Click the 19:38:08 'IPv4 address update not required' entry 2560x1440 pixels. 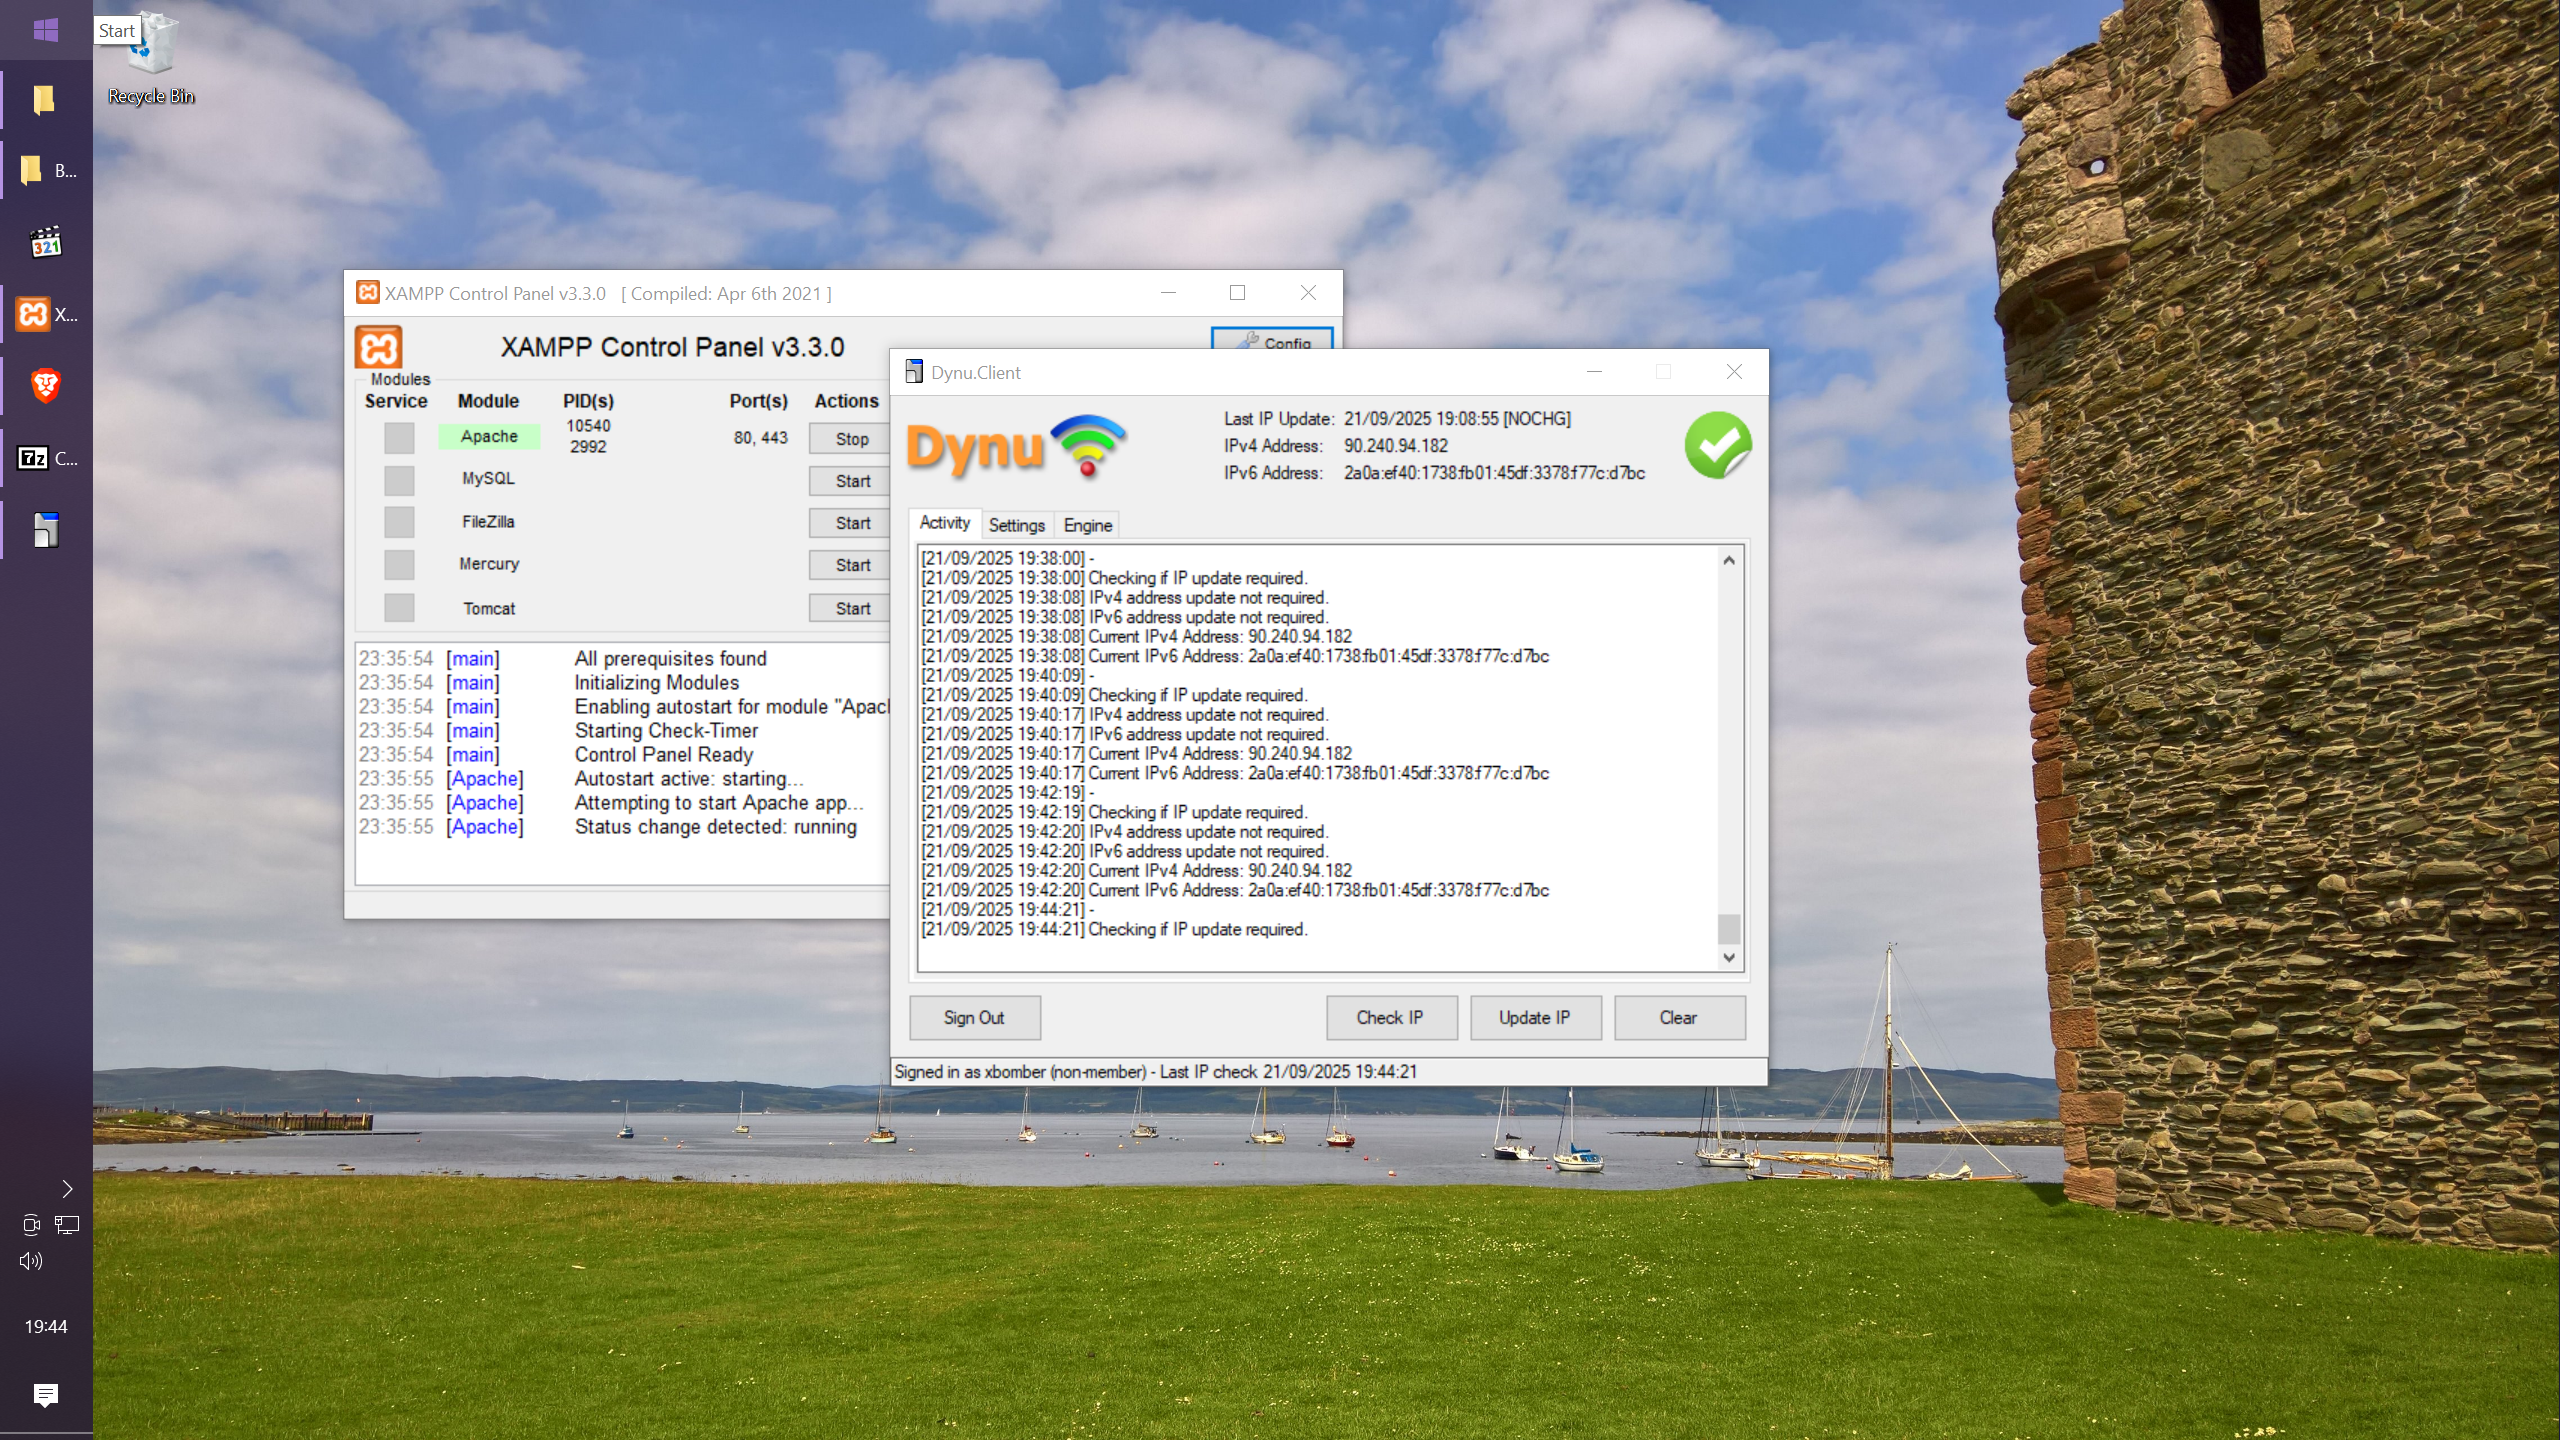pos(1124,598)
